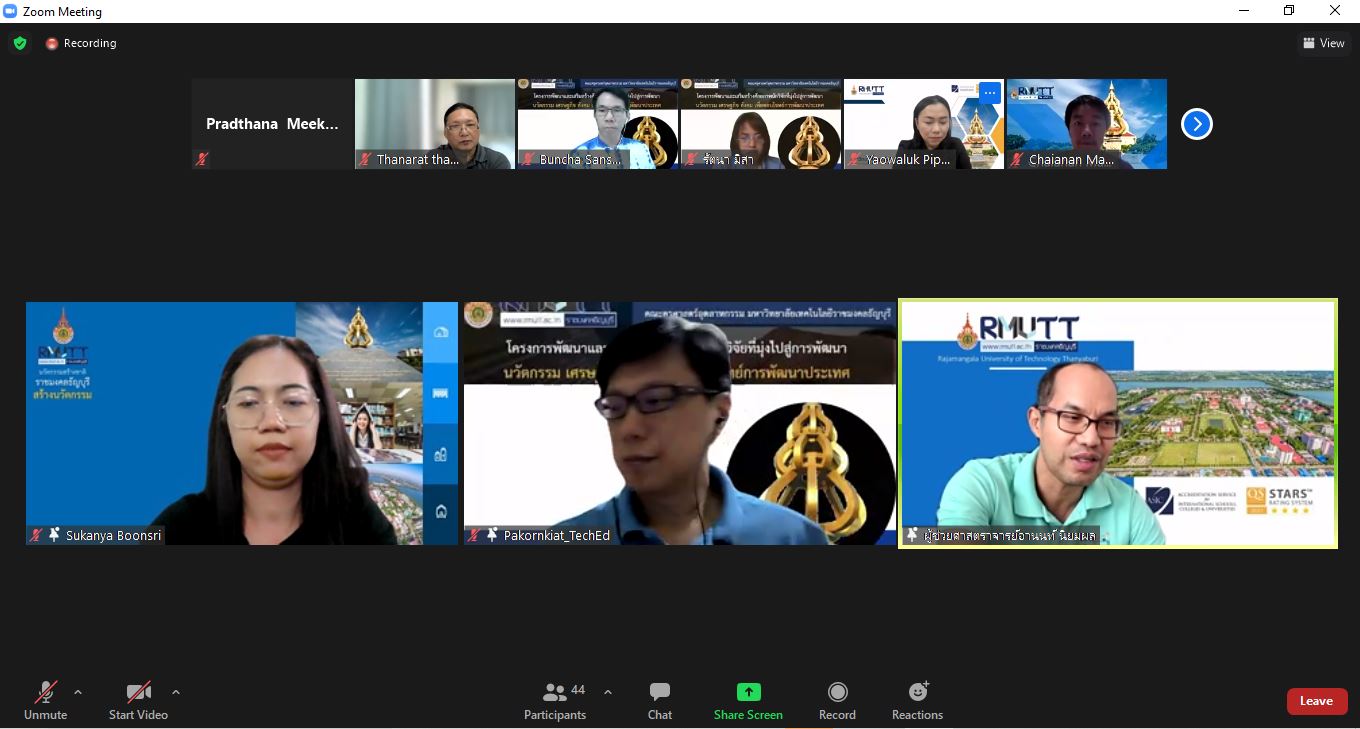The width and height of the screenshot is (1360, 729).
Task: Start recording with Record button
Action: (x=837, y=701)
